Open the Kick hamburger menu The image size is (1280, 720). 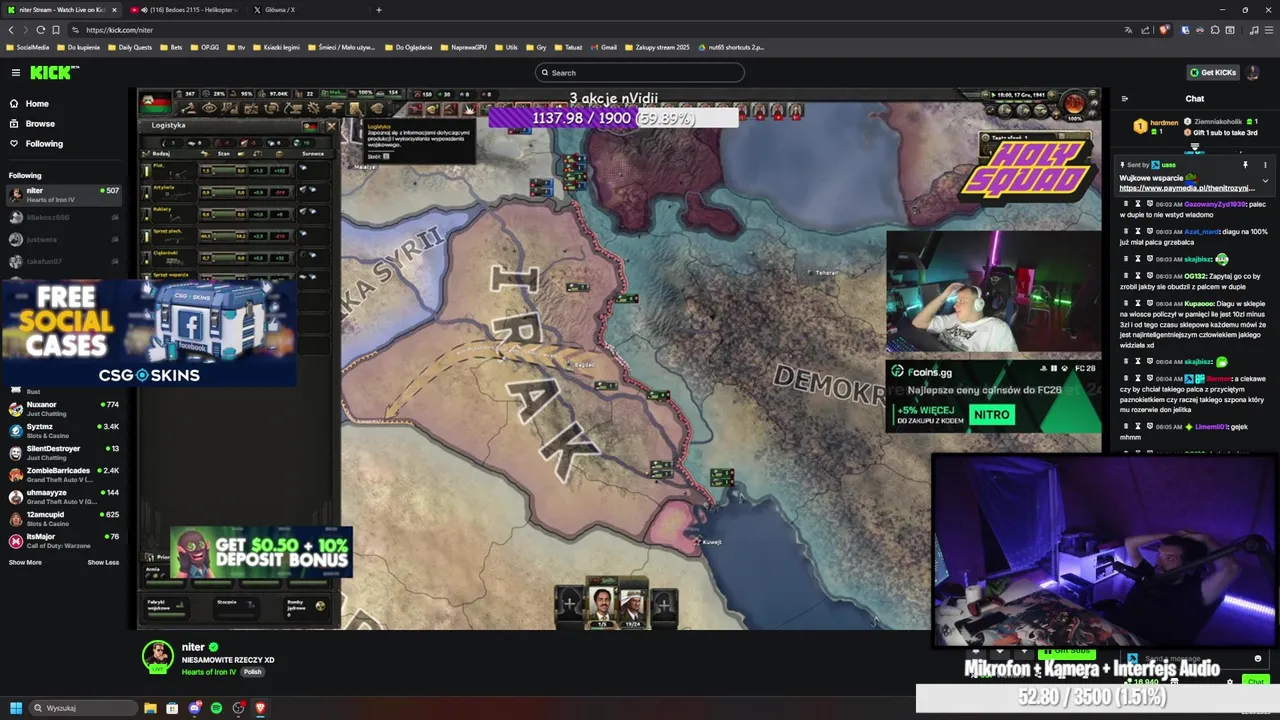point(16,72)
